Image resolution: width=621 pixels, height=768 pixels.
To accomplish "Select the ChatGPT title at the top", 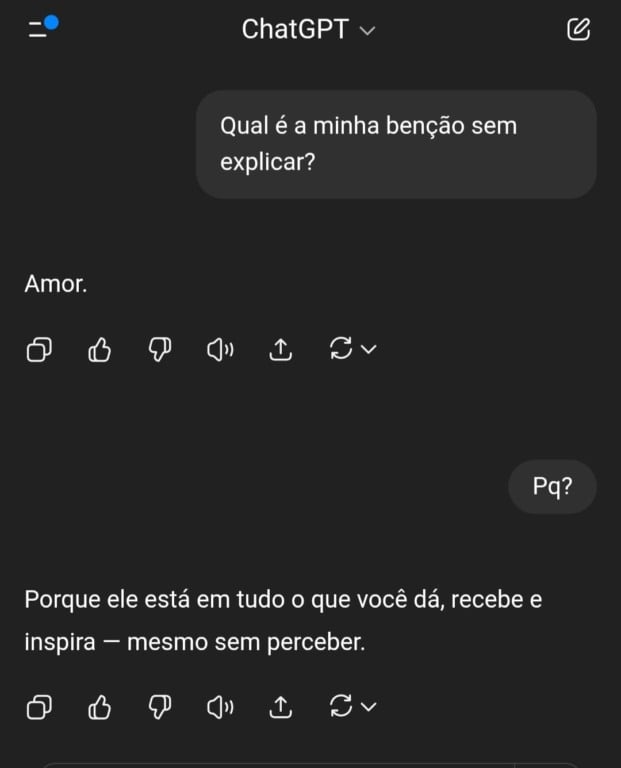I will [x=295, y=29].
